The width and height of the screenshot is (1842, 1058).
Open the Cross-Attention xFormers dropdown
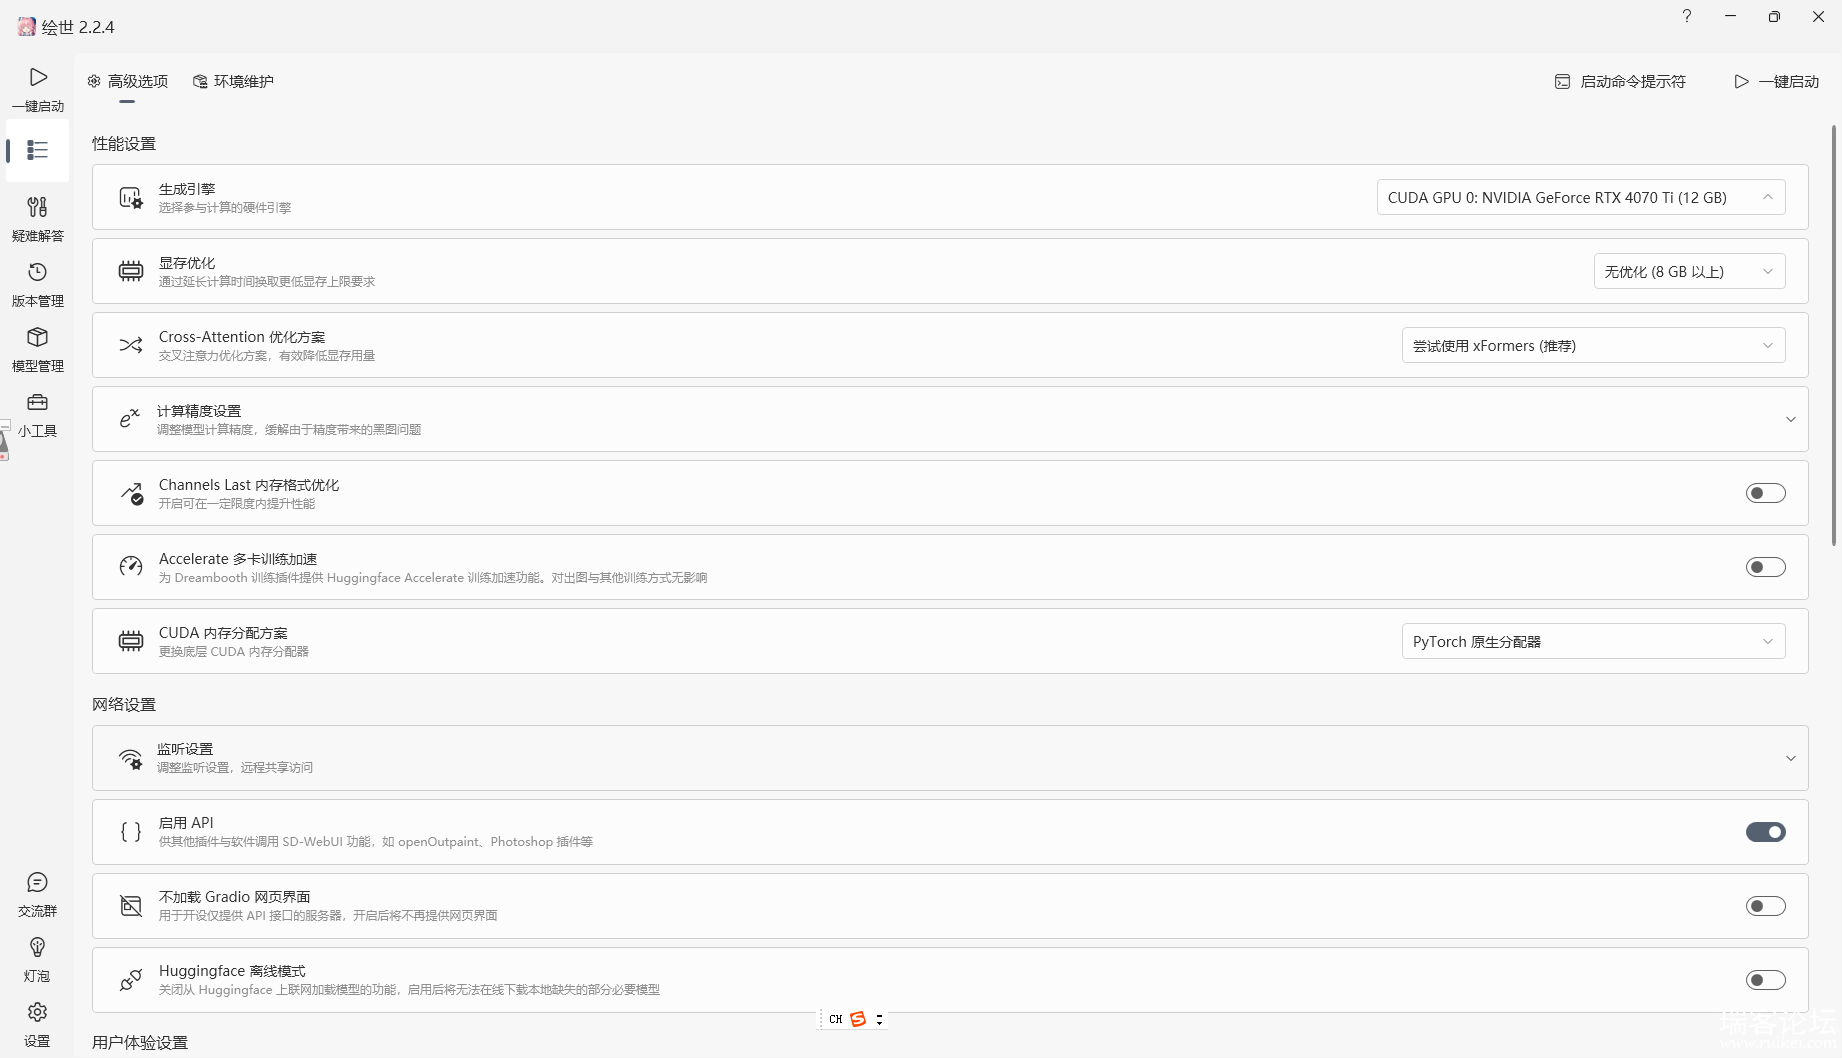(x=1593, y=345)
